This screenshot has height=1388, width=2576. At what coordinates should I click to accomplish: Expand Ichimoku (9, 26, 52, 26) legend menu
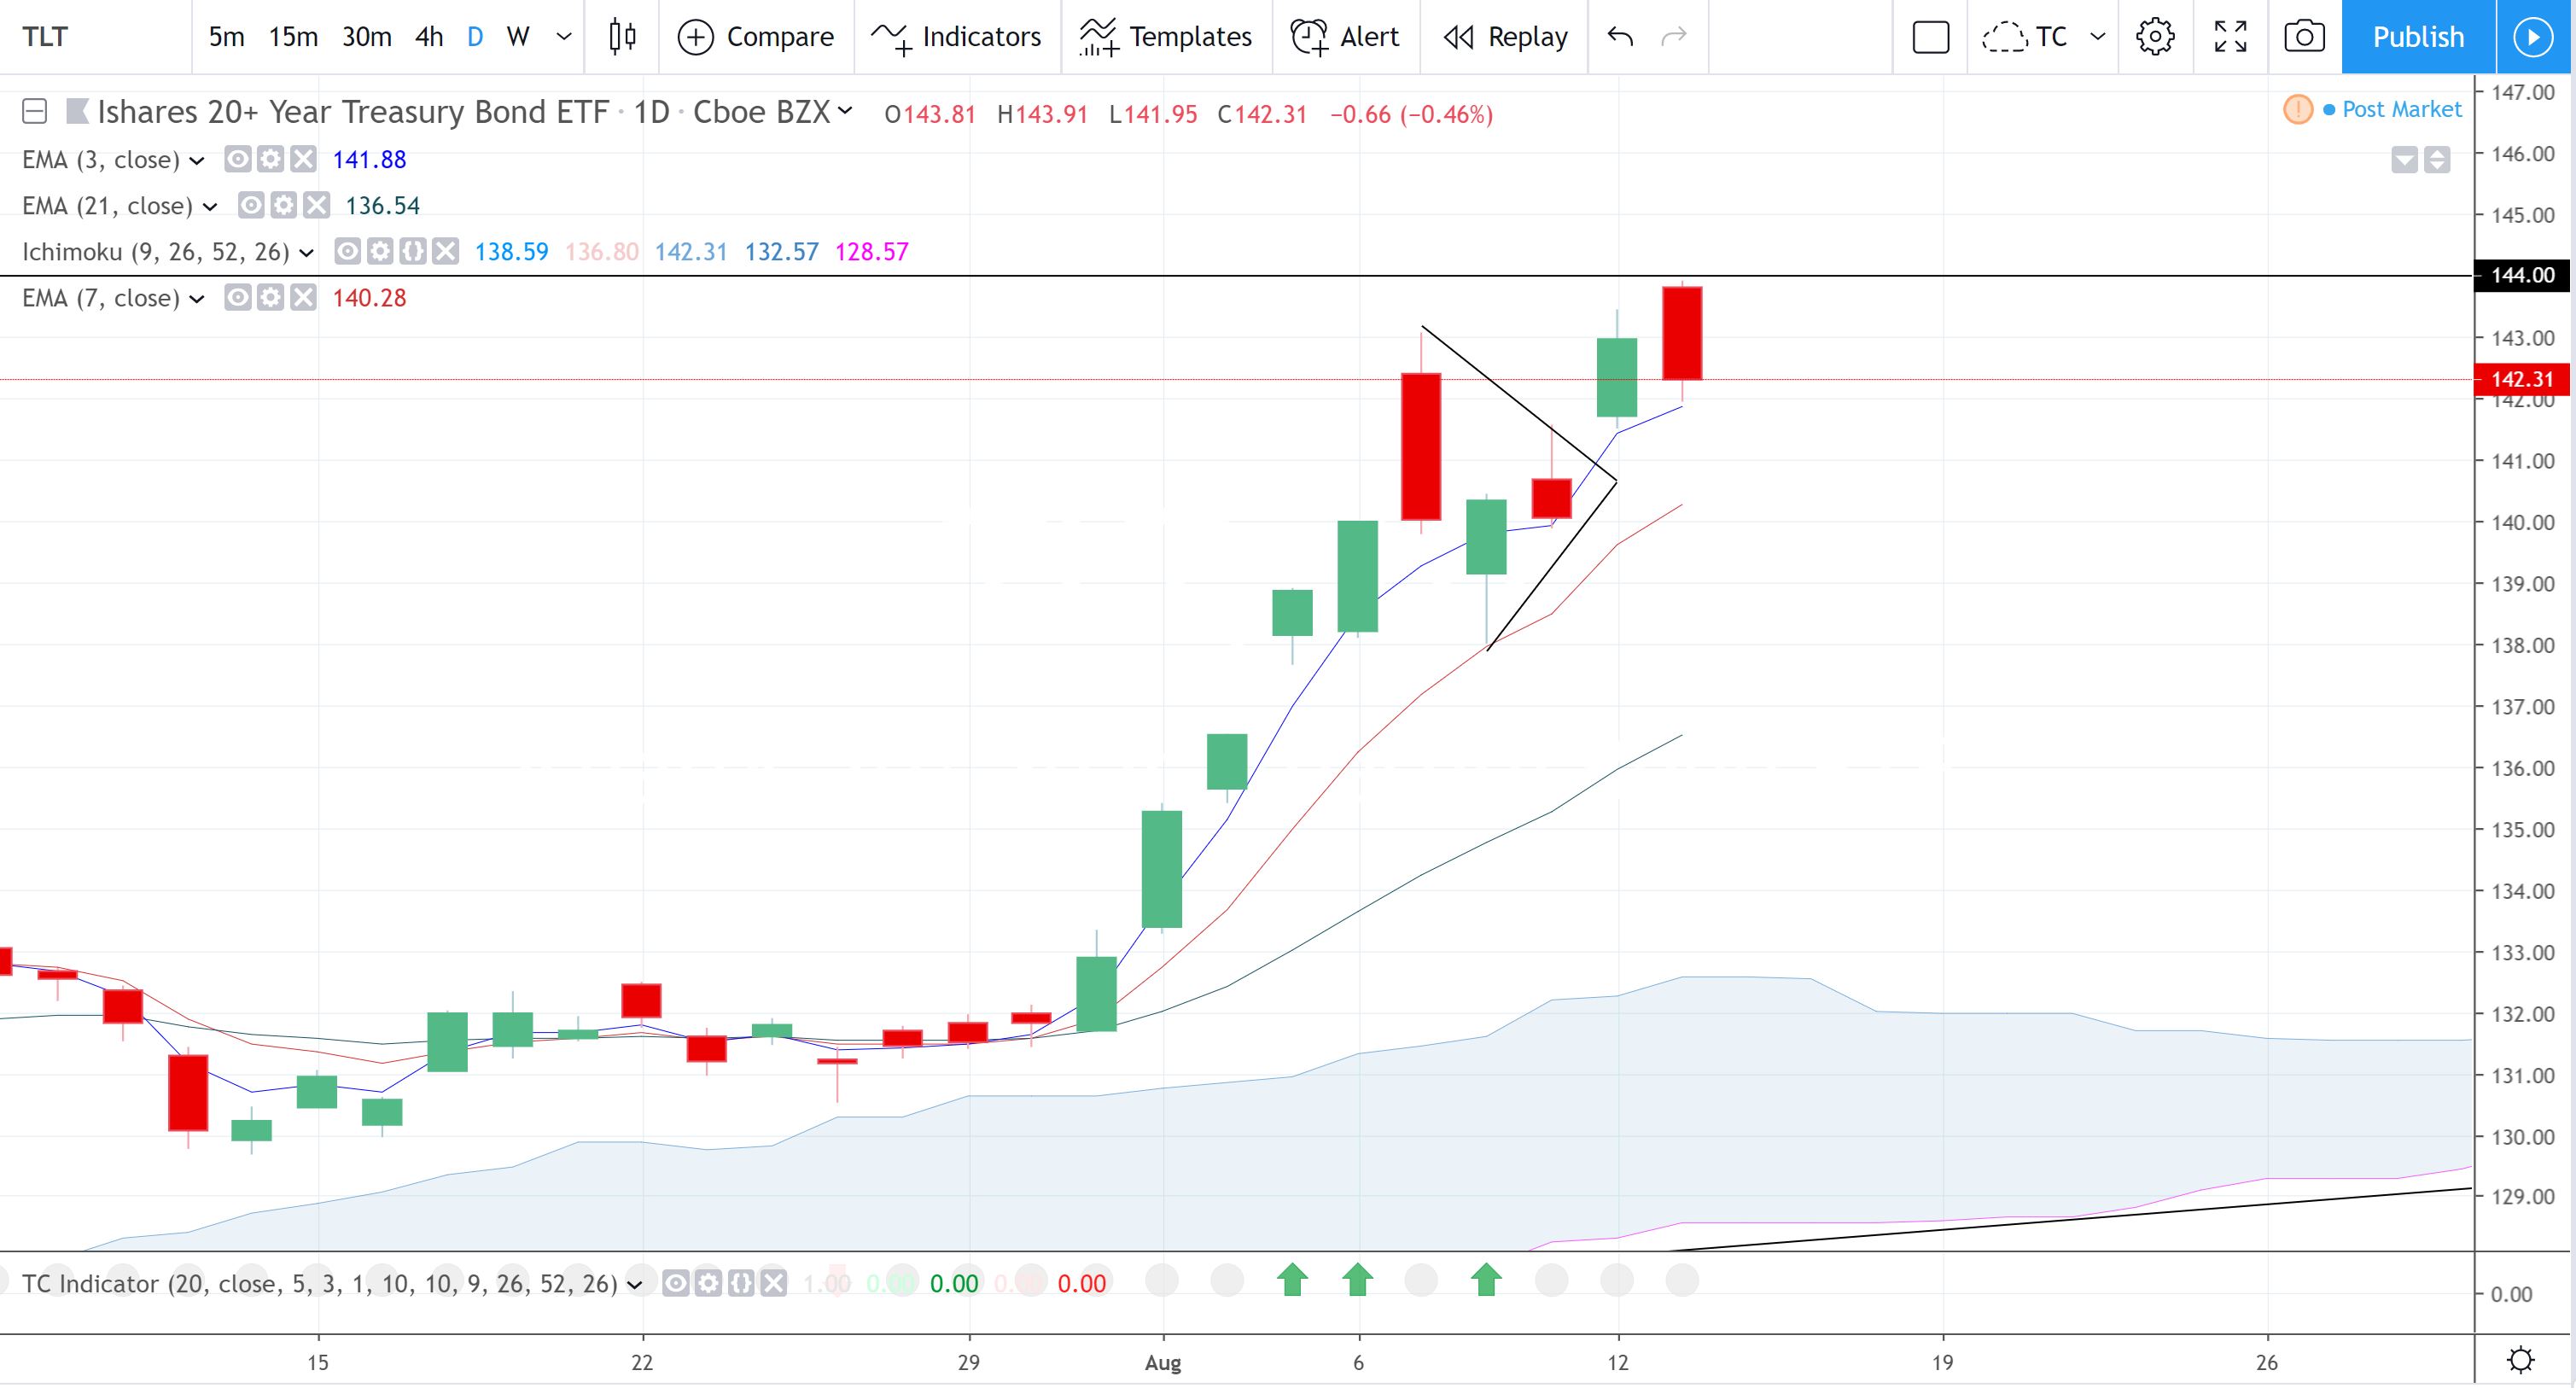(307, 252)
